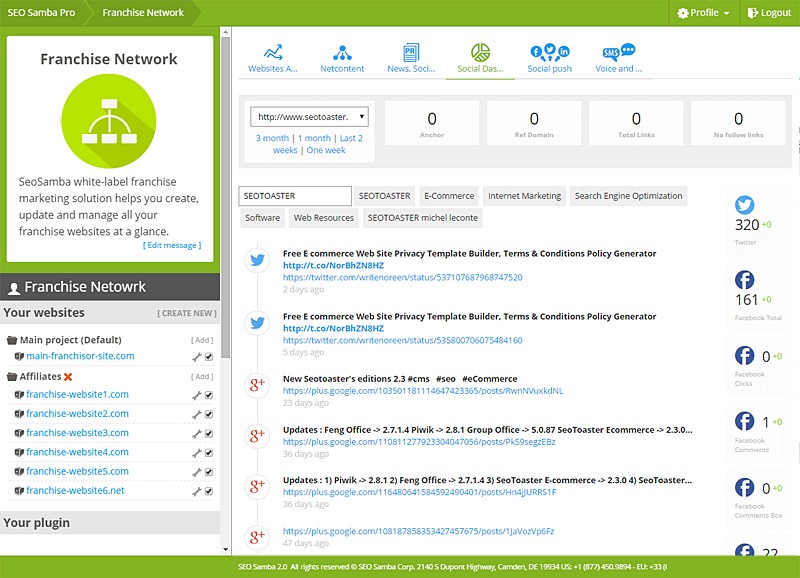Click wrench icon for franchise-website3.com
800x578 pixels.
click(x=196, y=434)
